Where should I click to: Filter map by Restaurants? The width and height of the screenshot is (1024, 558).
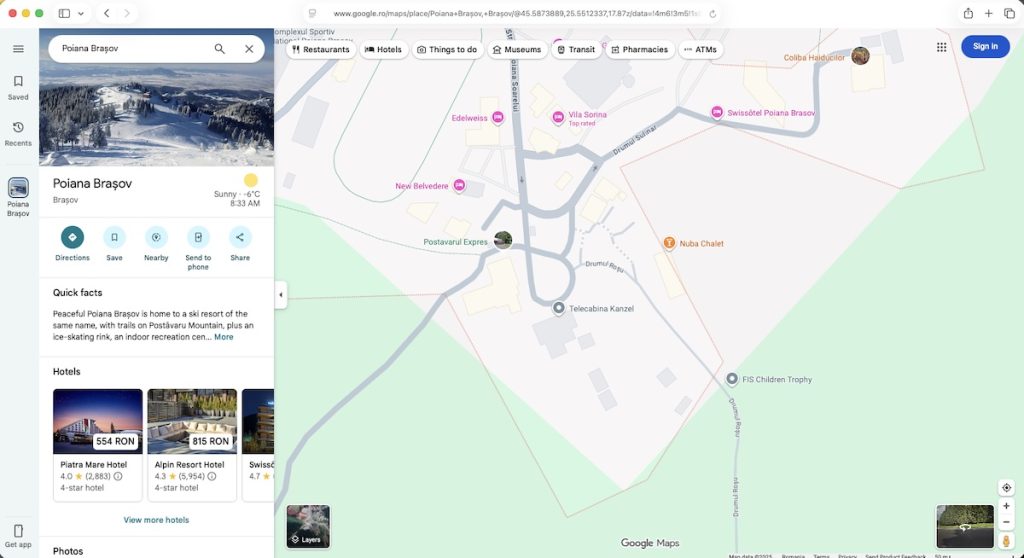[x=321, y=49]
